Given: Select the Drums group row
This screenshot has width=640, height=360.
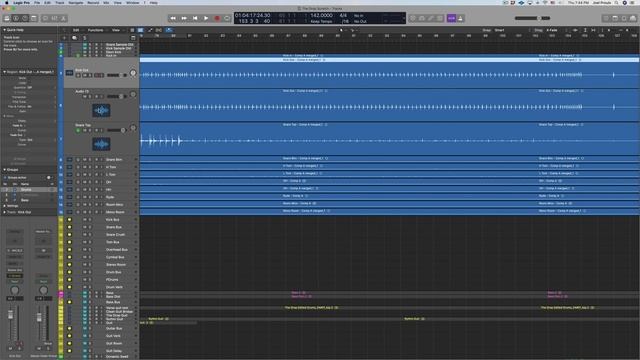Looking at the screenshot, I should [29, 190].
